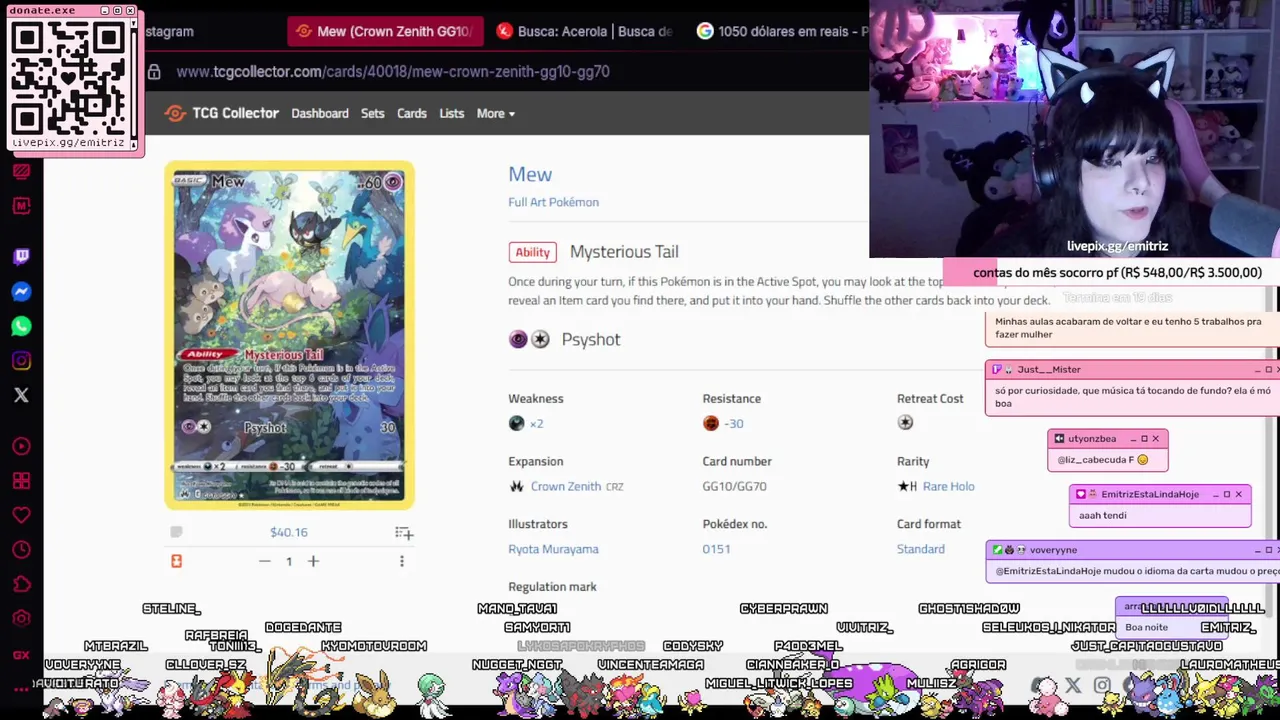Click the TCG Collector logo
This screenshot has height=720, width=1280.
222,113
